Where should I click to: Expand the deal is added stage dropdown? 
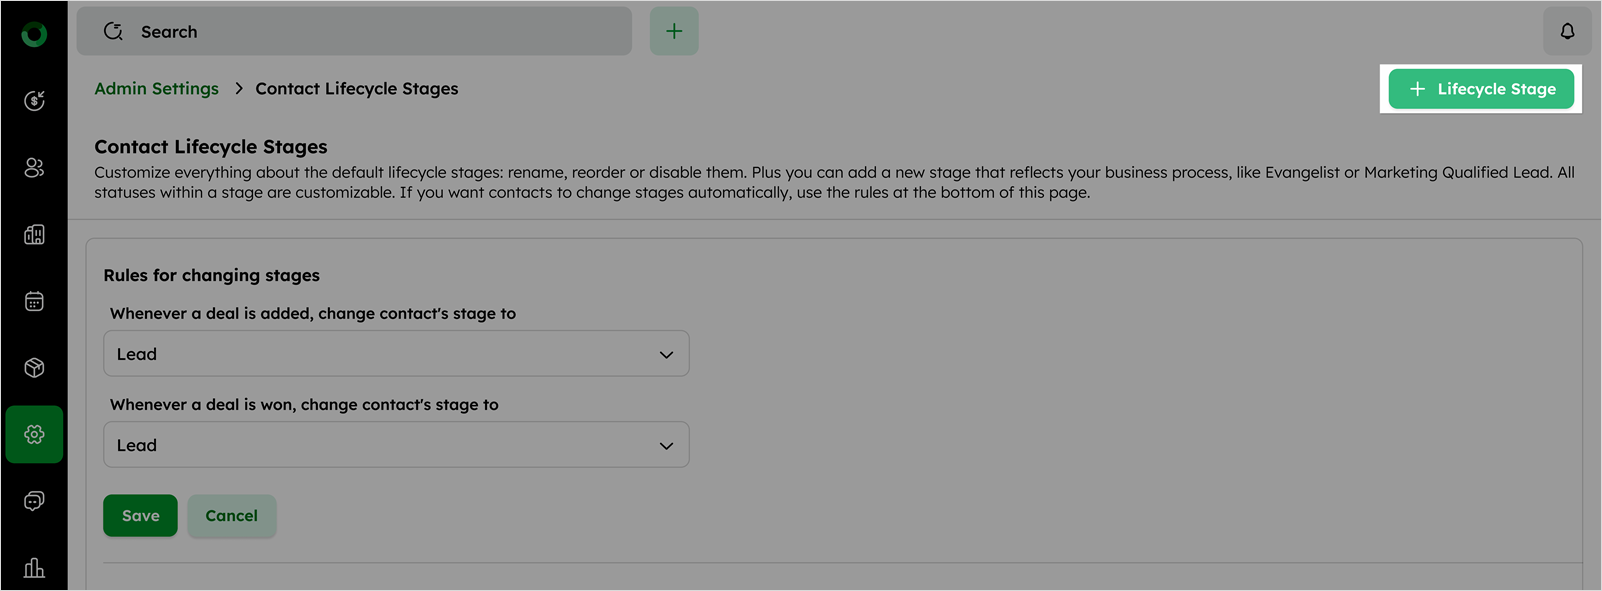[396, 354]
